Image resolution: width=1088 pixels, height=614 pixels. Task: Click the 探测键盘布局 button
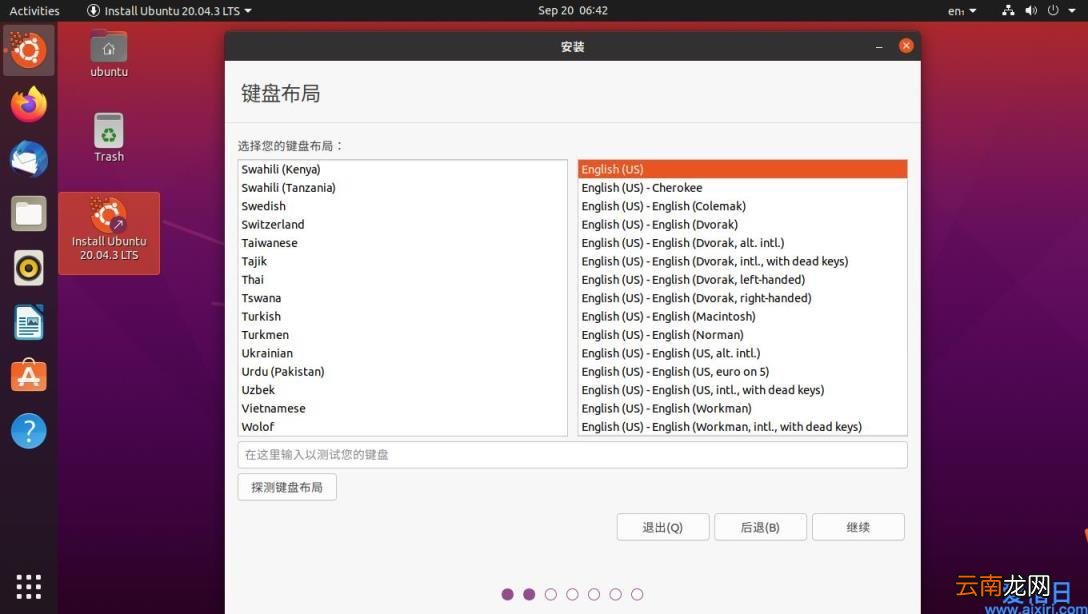tap(287, 487)
